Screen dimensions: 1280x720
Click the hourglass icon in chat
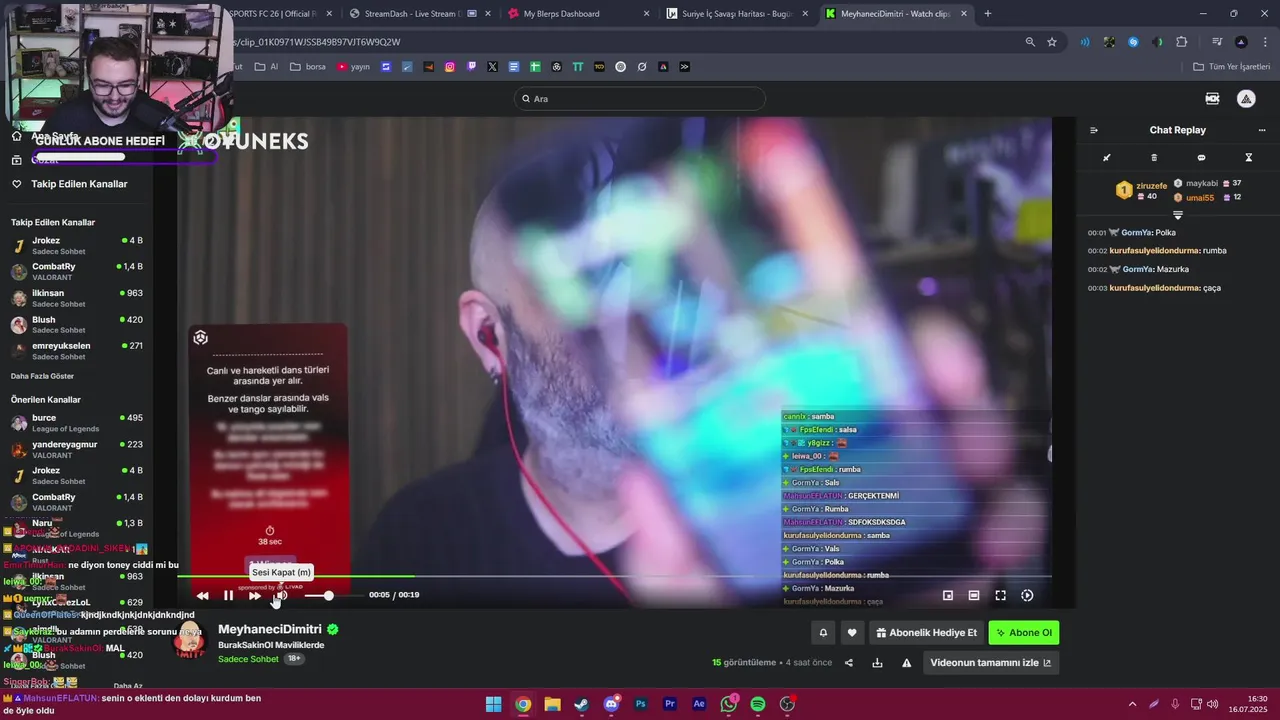[x=1248, y=158]
